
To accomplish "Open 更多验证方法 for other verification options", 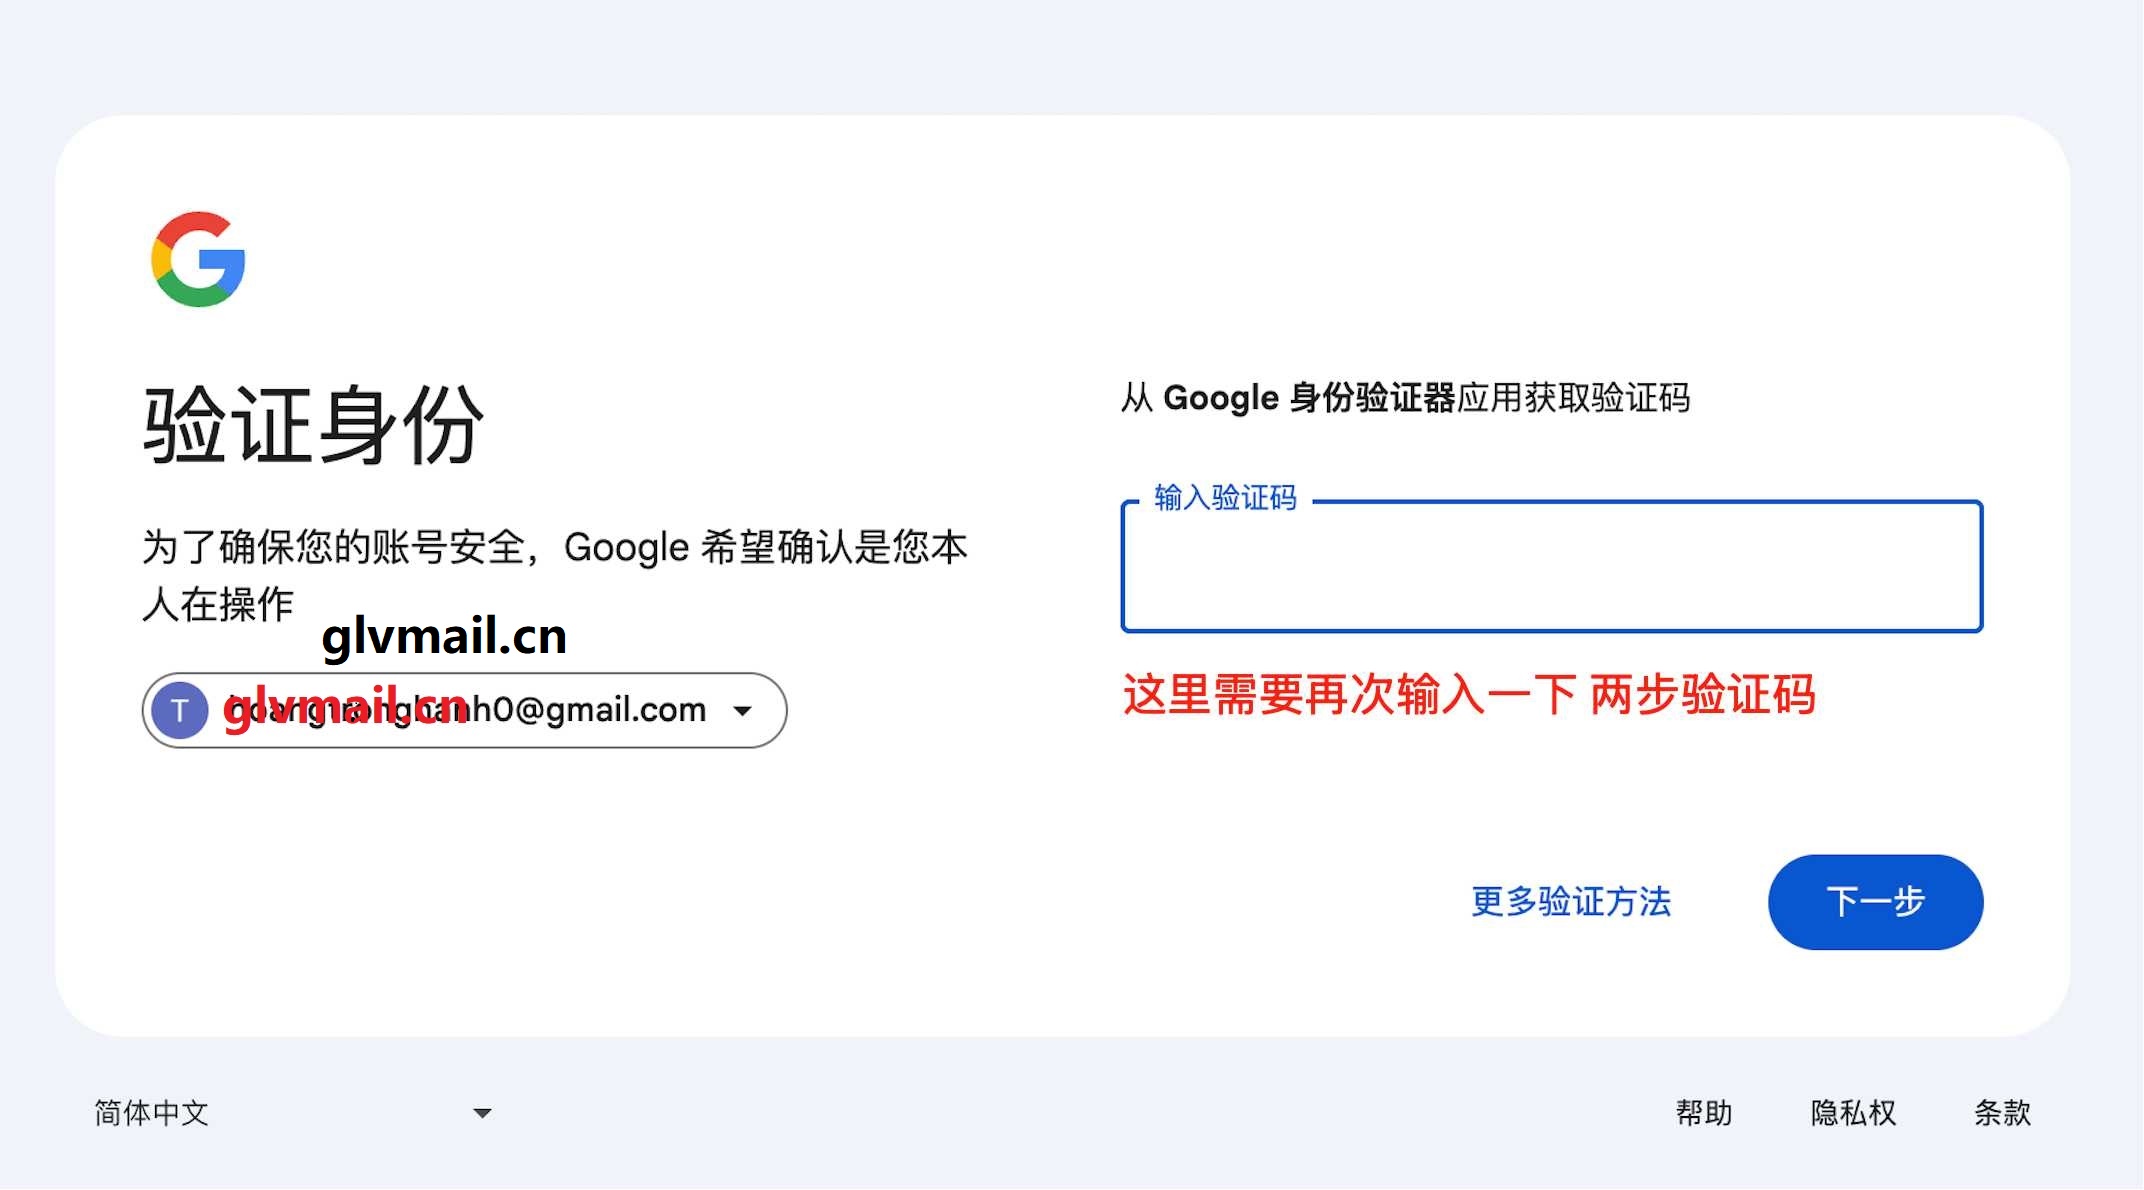I will (1570, 903).
